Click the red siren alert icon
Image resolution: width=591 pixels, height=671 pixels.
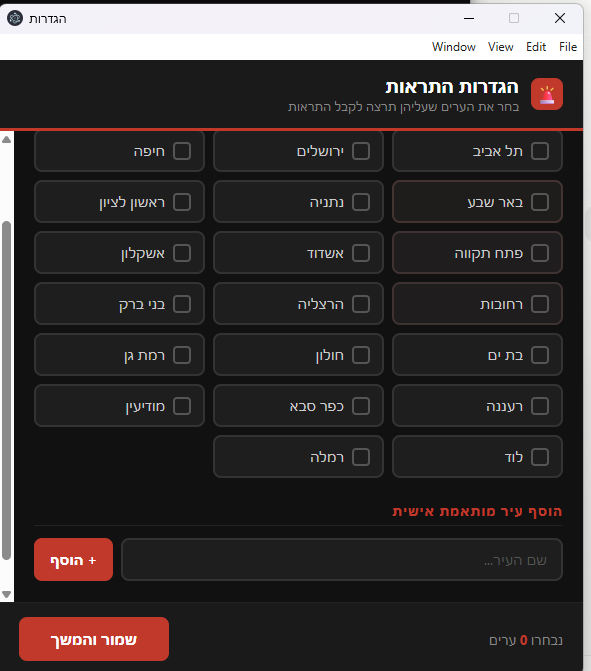[x=546, y=94]
